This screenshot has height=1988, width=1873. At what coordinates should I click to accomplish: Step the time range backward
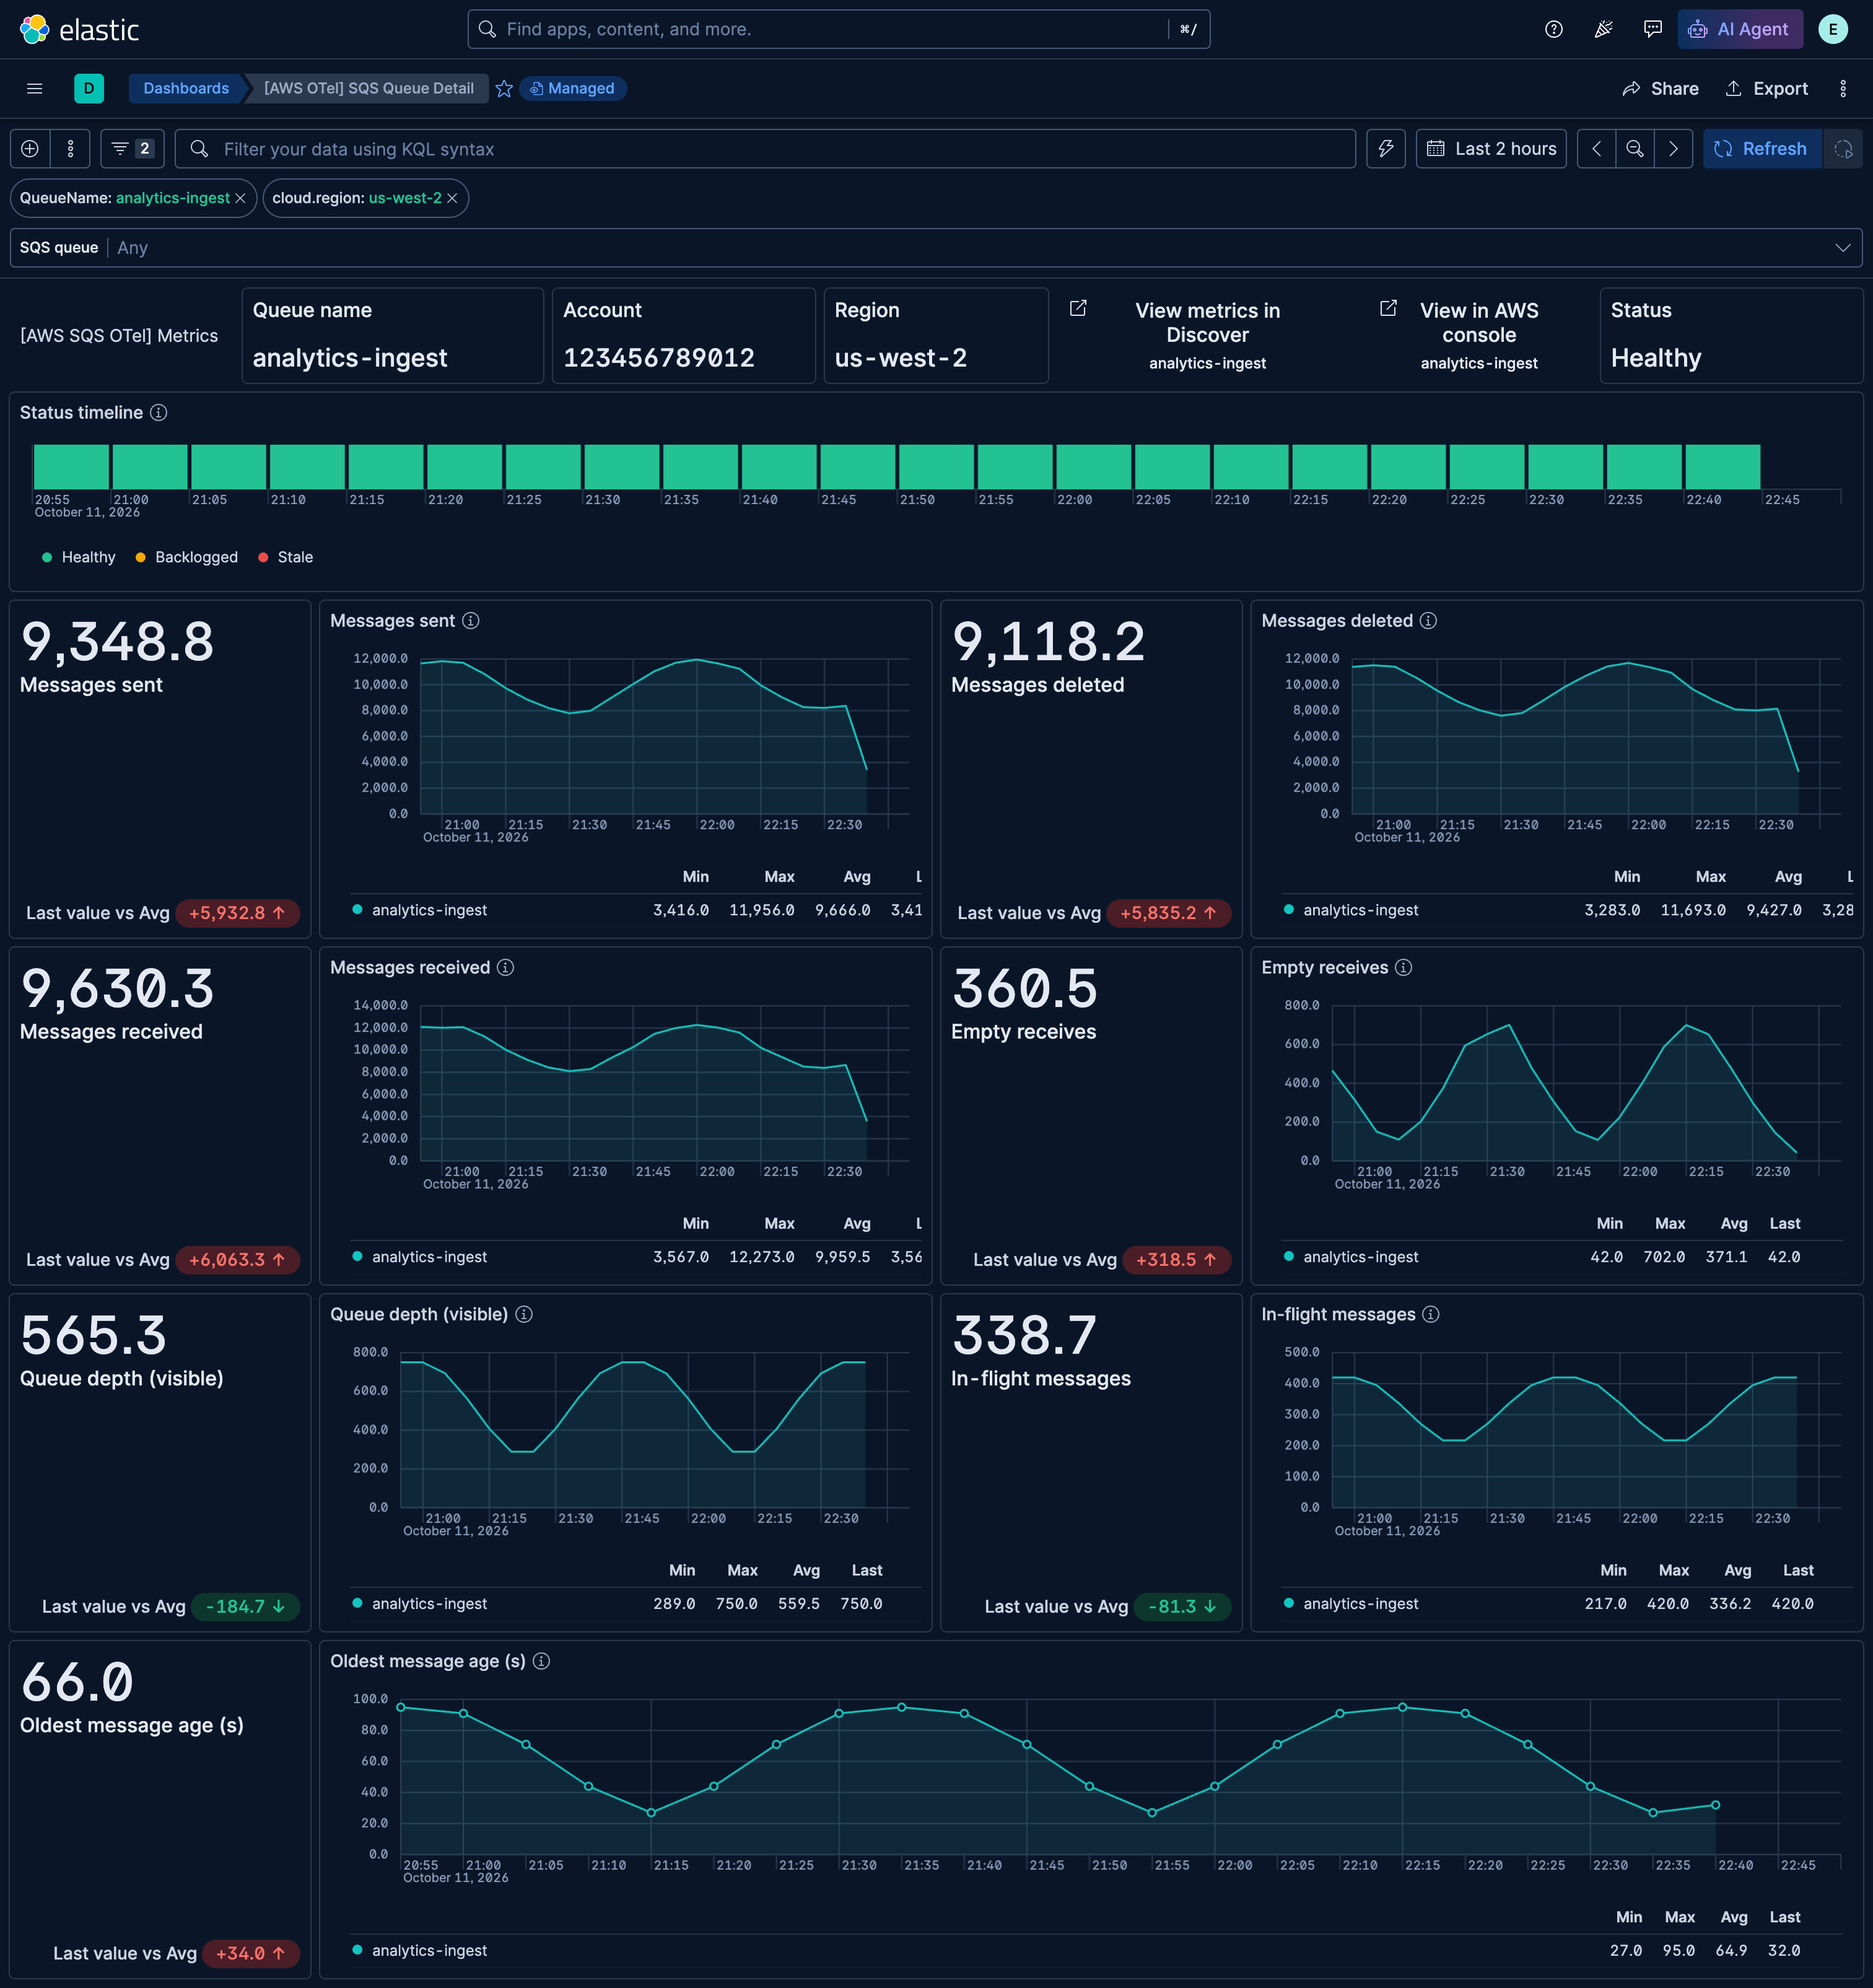[1596, 148]
